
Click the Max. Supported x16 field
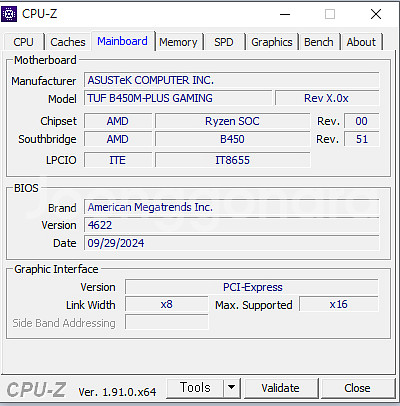[339, 304]
